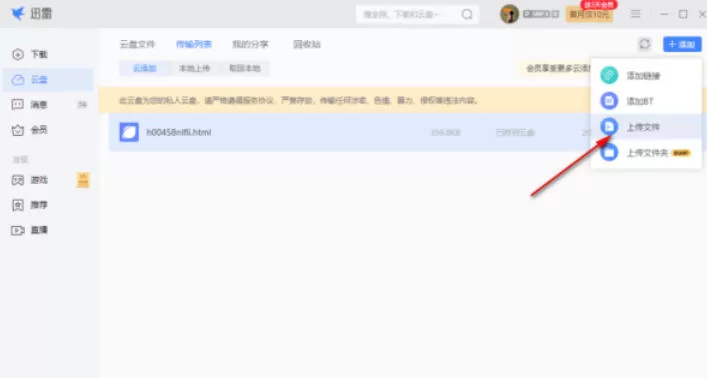Select the 云添加 sub-tab

click(145, 69)
